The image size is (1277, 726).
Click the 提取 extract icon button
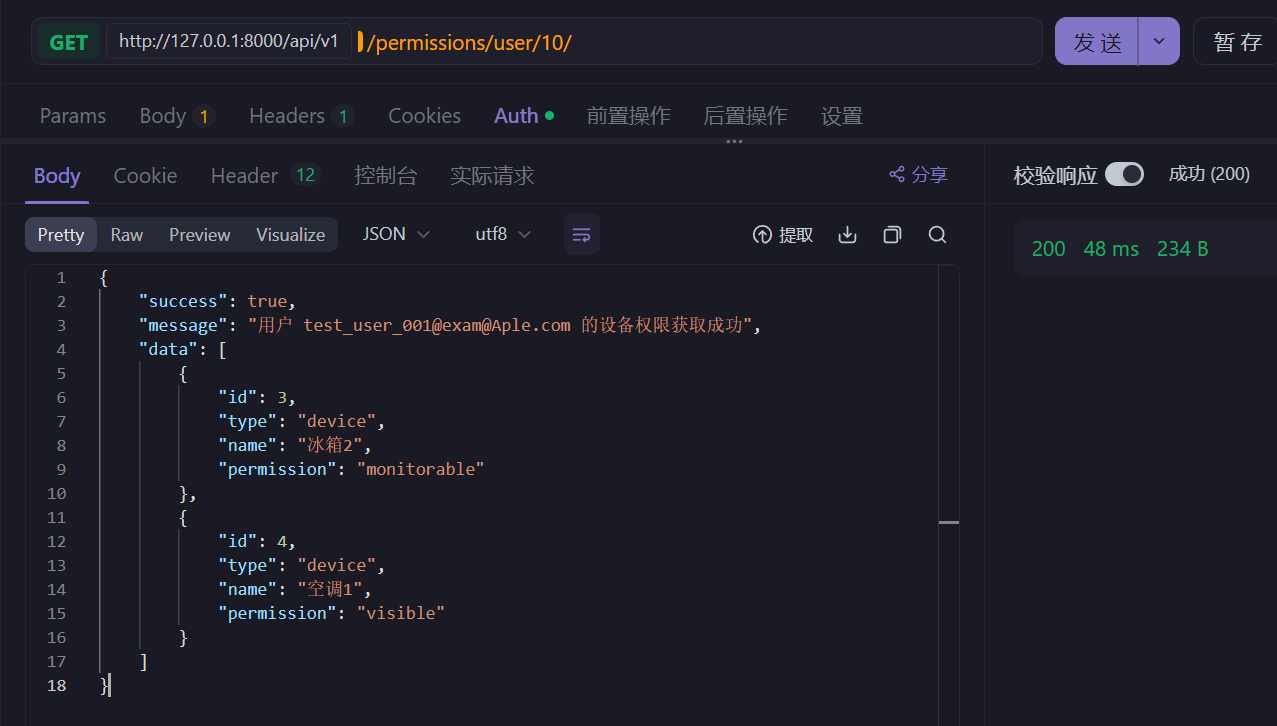coord(782,235)
